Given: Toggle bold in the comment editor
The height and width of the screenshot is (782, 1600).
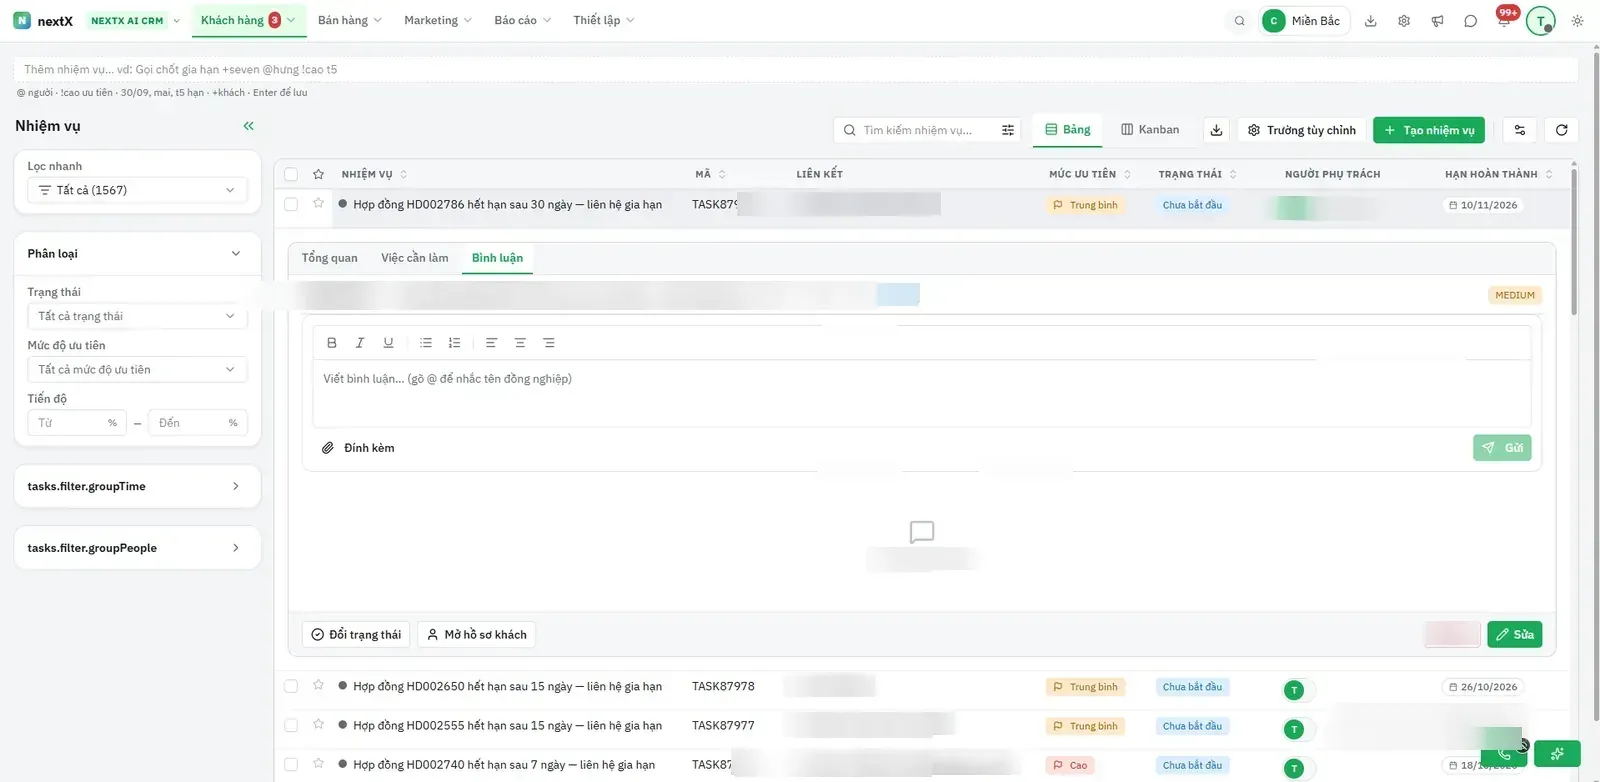Looking at the screenshot, I should [332, 343].
